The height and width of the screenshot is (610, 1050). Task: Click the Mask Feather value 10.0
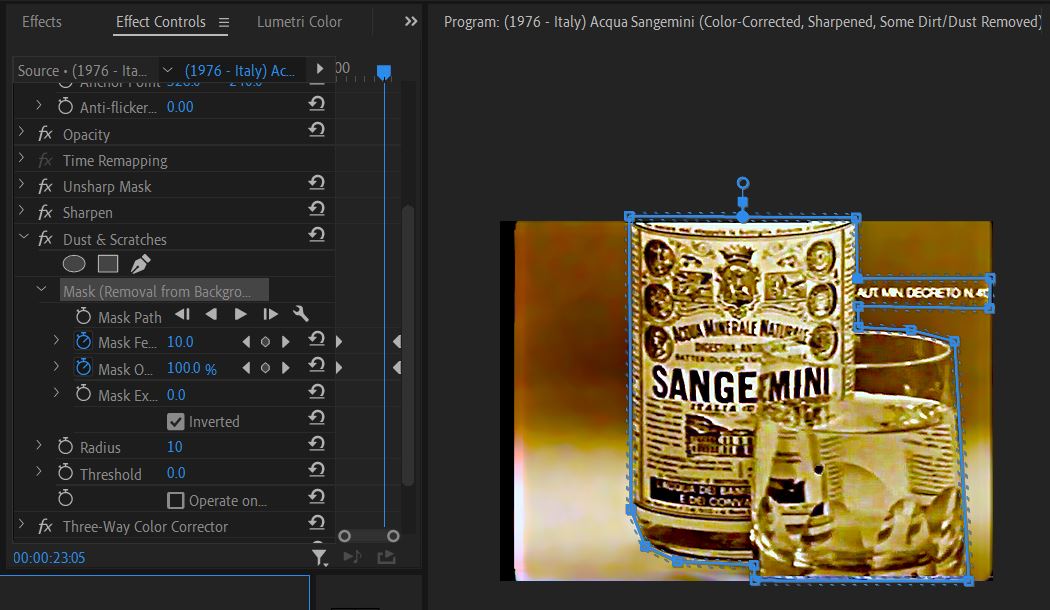(180, 341)
